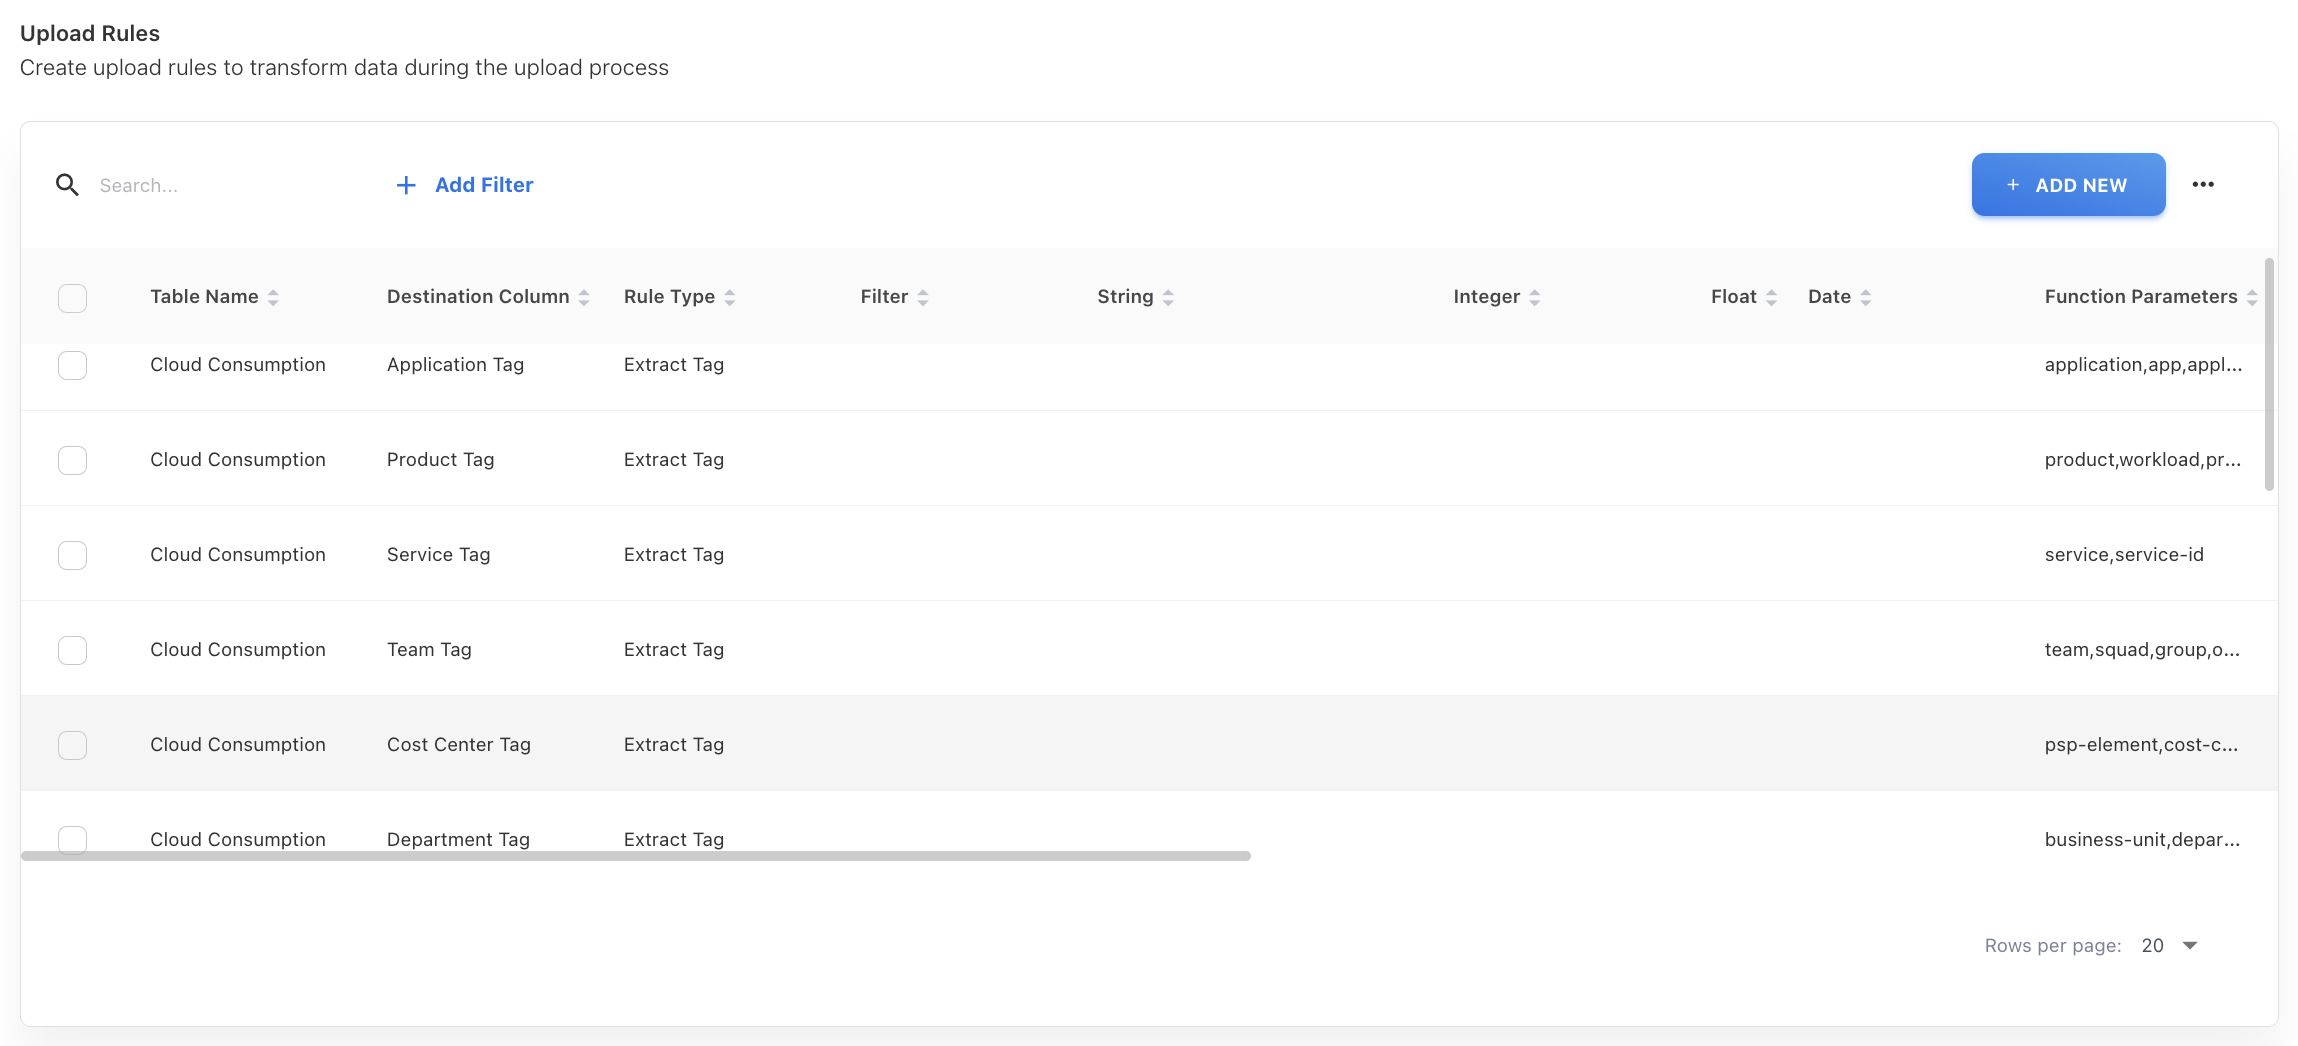Click the search magnifier icon
This screenshot has width=2298, height=1046.
(67, 185)
